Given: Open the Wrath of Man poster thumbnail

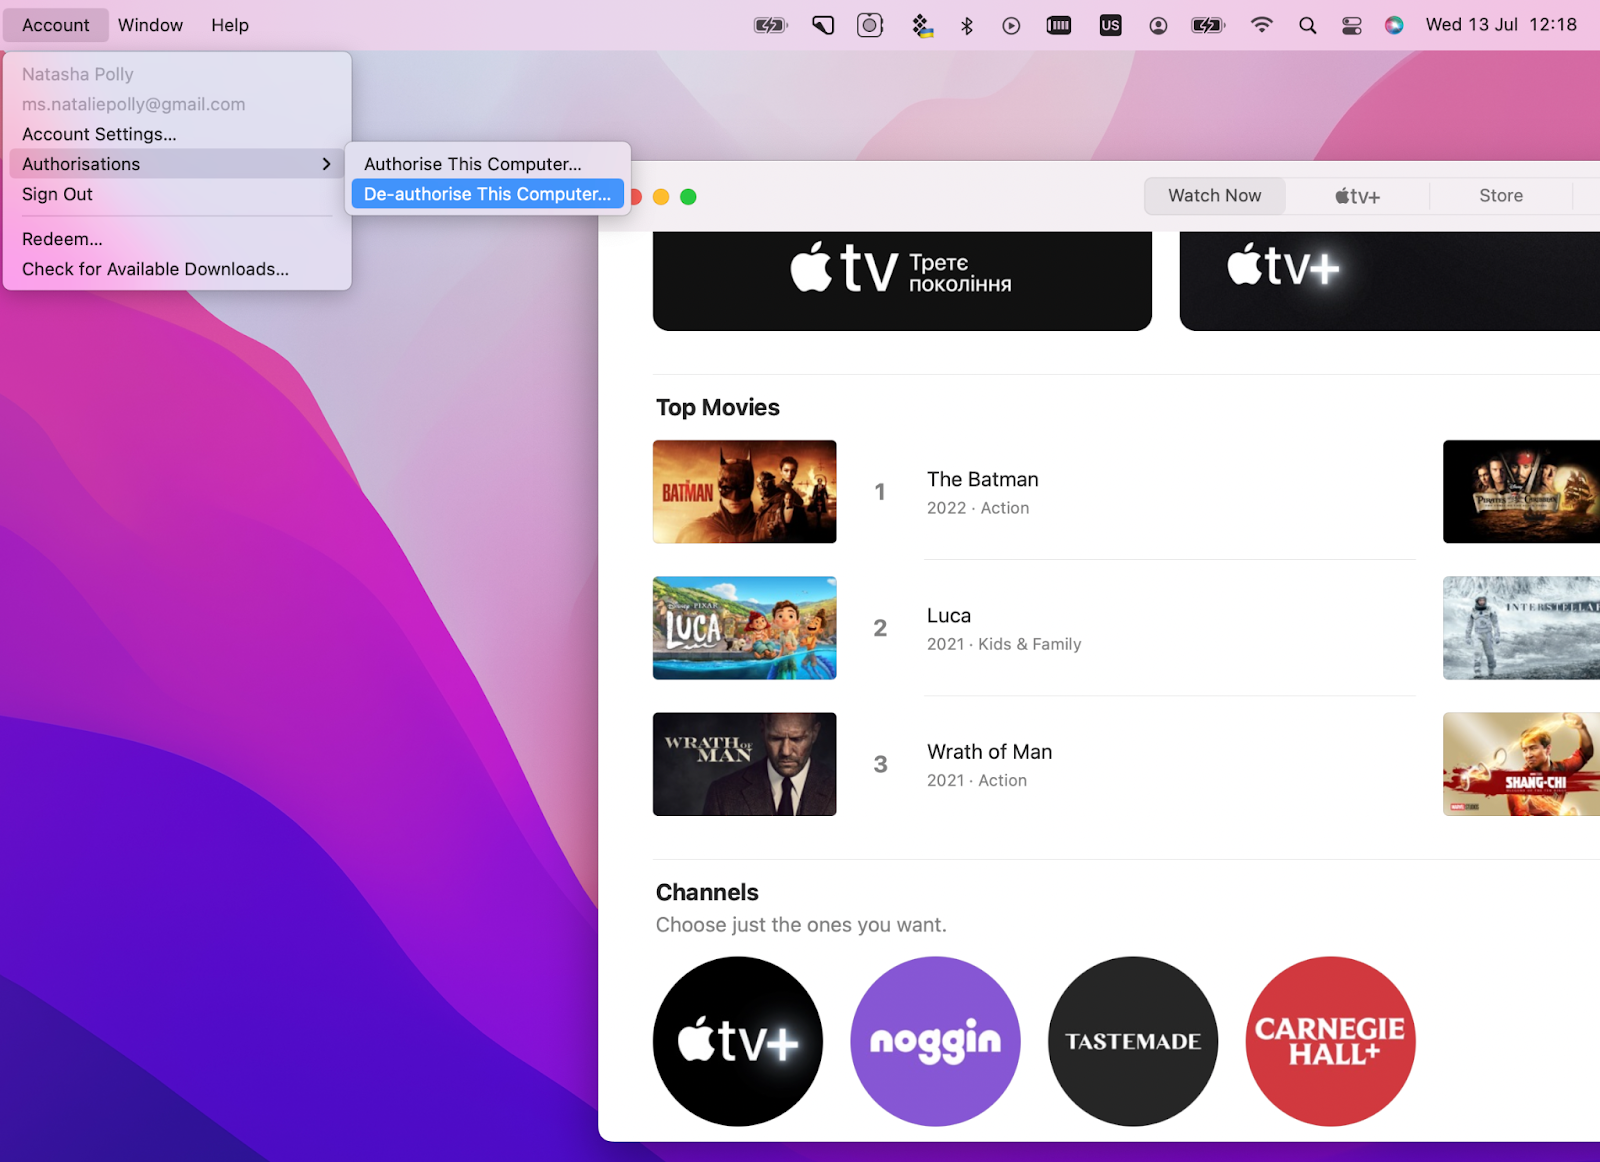Looking at the screenshot, I should (x=745, y=764).
